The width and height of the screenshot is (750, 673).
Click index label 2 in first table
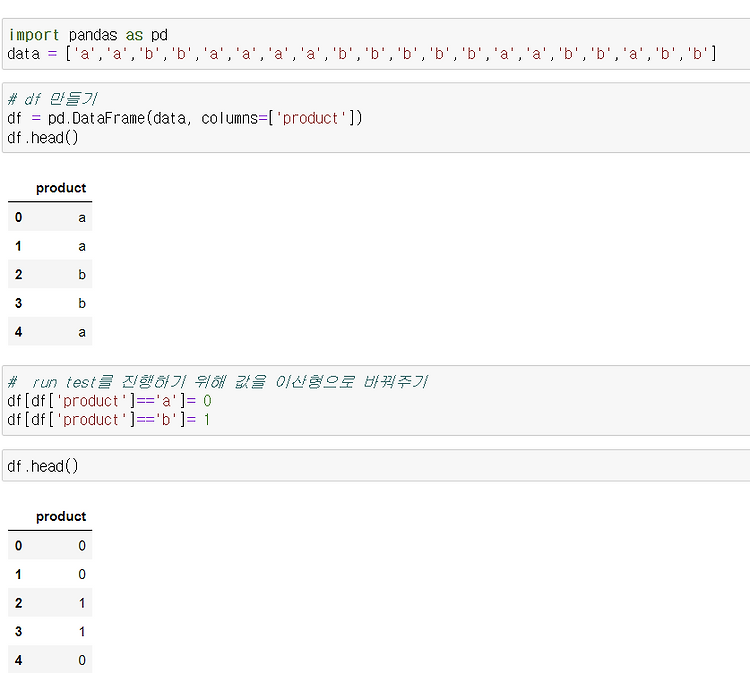pos(18,275)
